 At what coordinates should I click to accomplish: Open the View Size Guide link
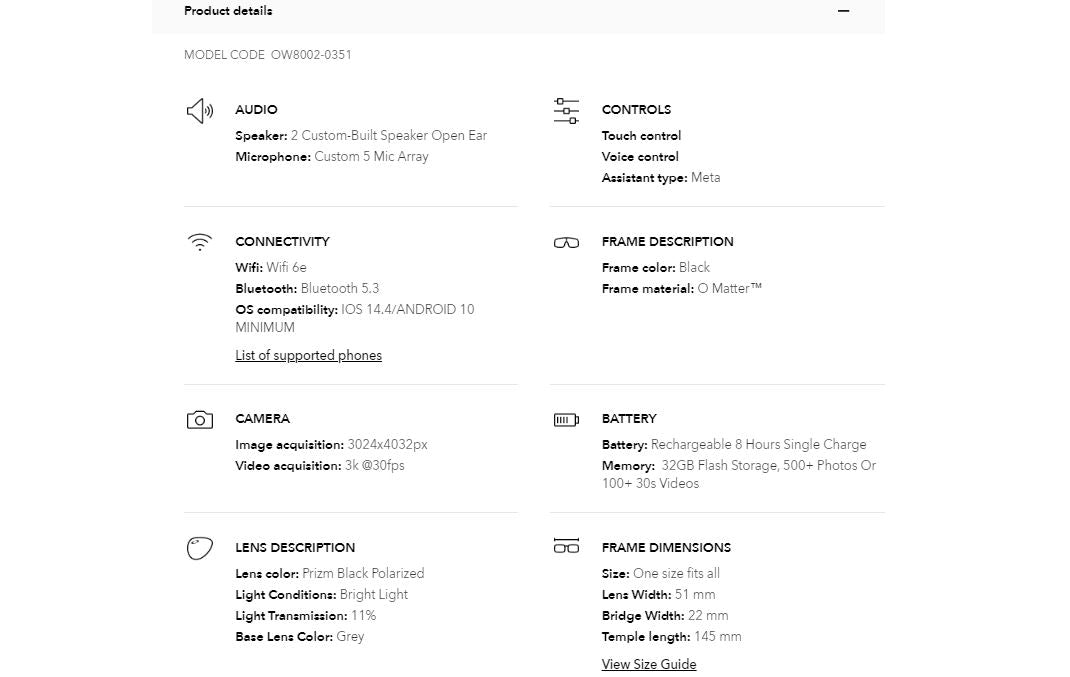[x=649, y=665]
